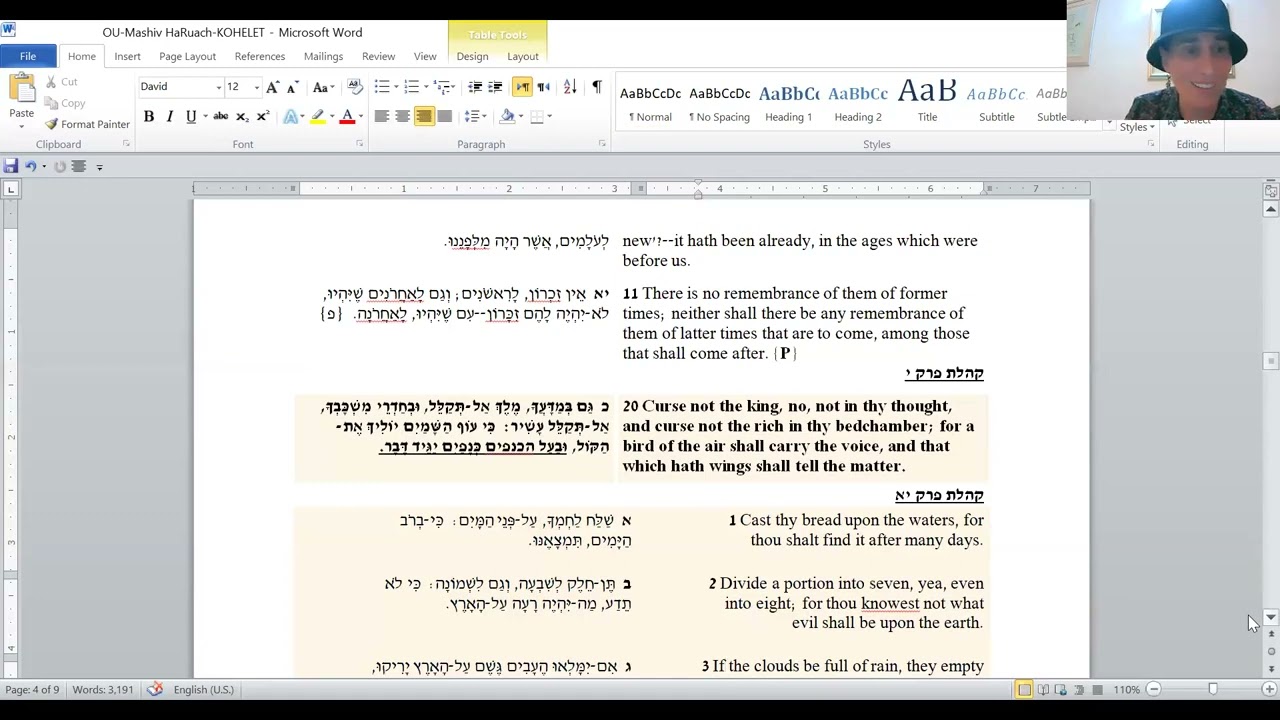Open the File menu tab
Image resolution: width=1280 pixels, height=720 pixels.
click(28, 56)
